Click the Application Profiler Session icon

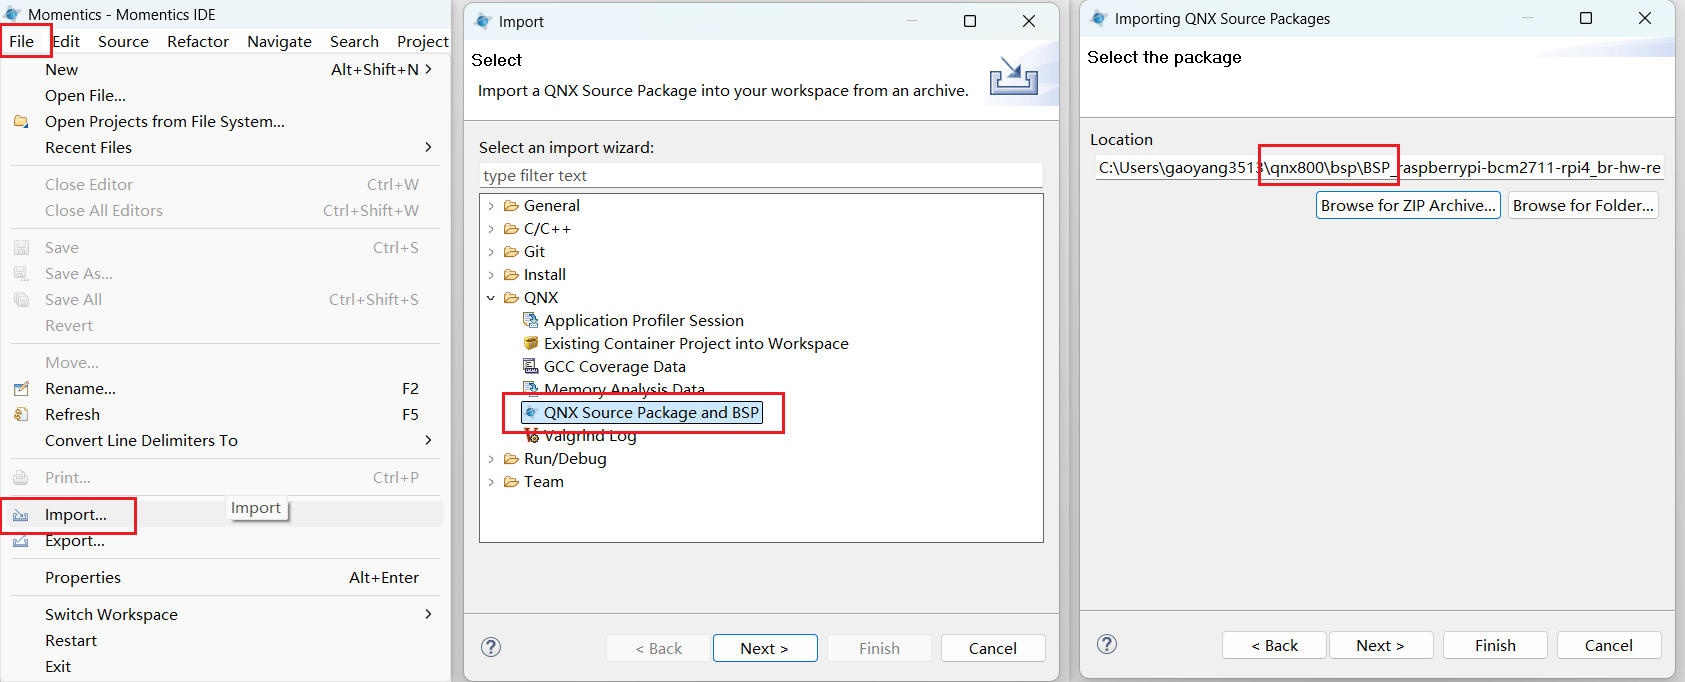pyautogui.click(x=531, y=321)
